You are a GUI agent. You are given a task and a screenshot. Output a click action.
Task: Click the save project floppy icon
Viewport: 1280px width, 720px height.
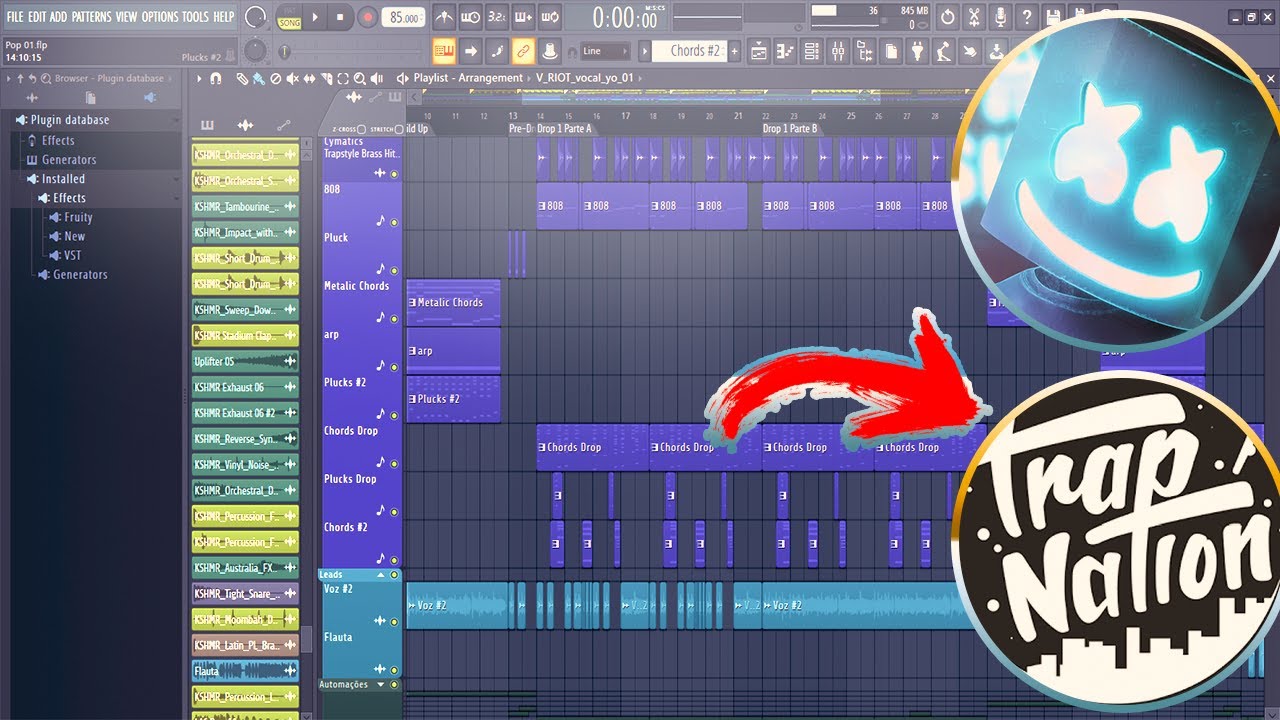1052,17
